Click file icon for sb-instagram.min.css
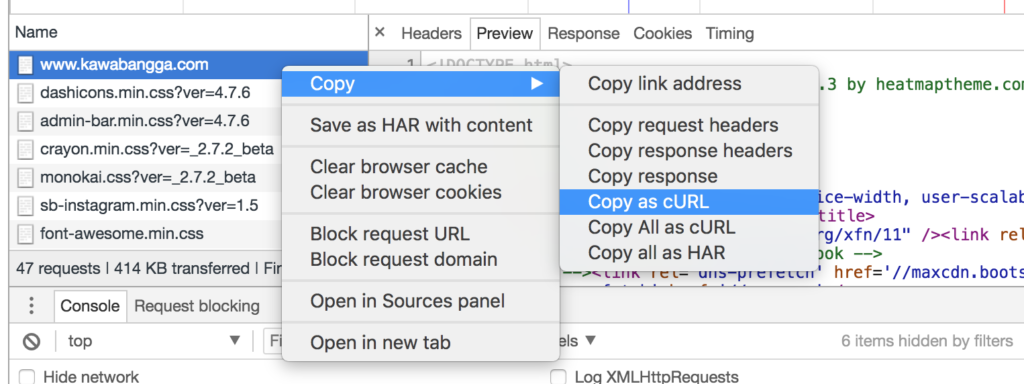1024x384 pixels. [x=25, y=205]
